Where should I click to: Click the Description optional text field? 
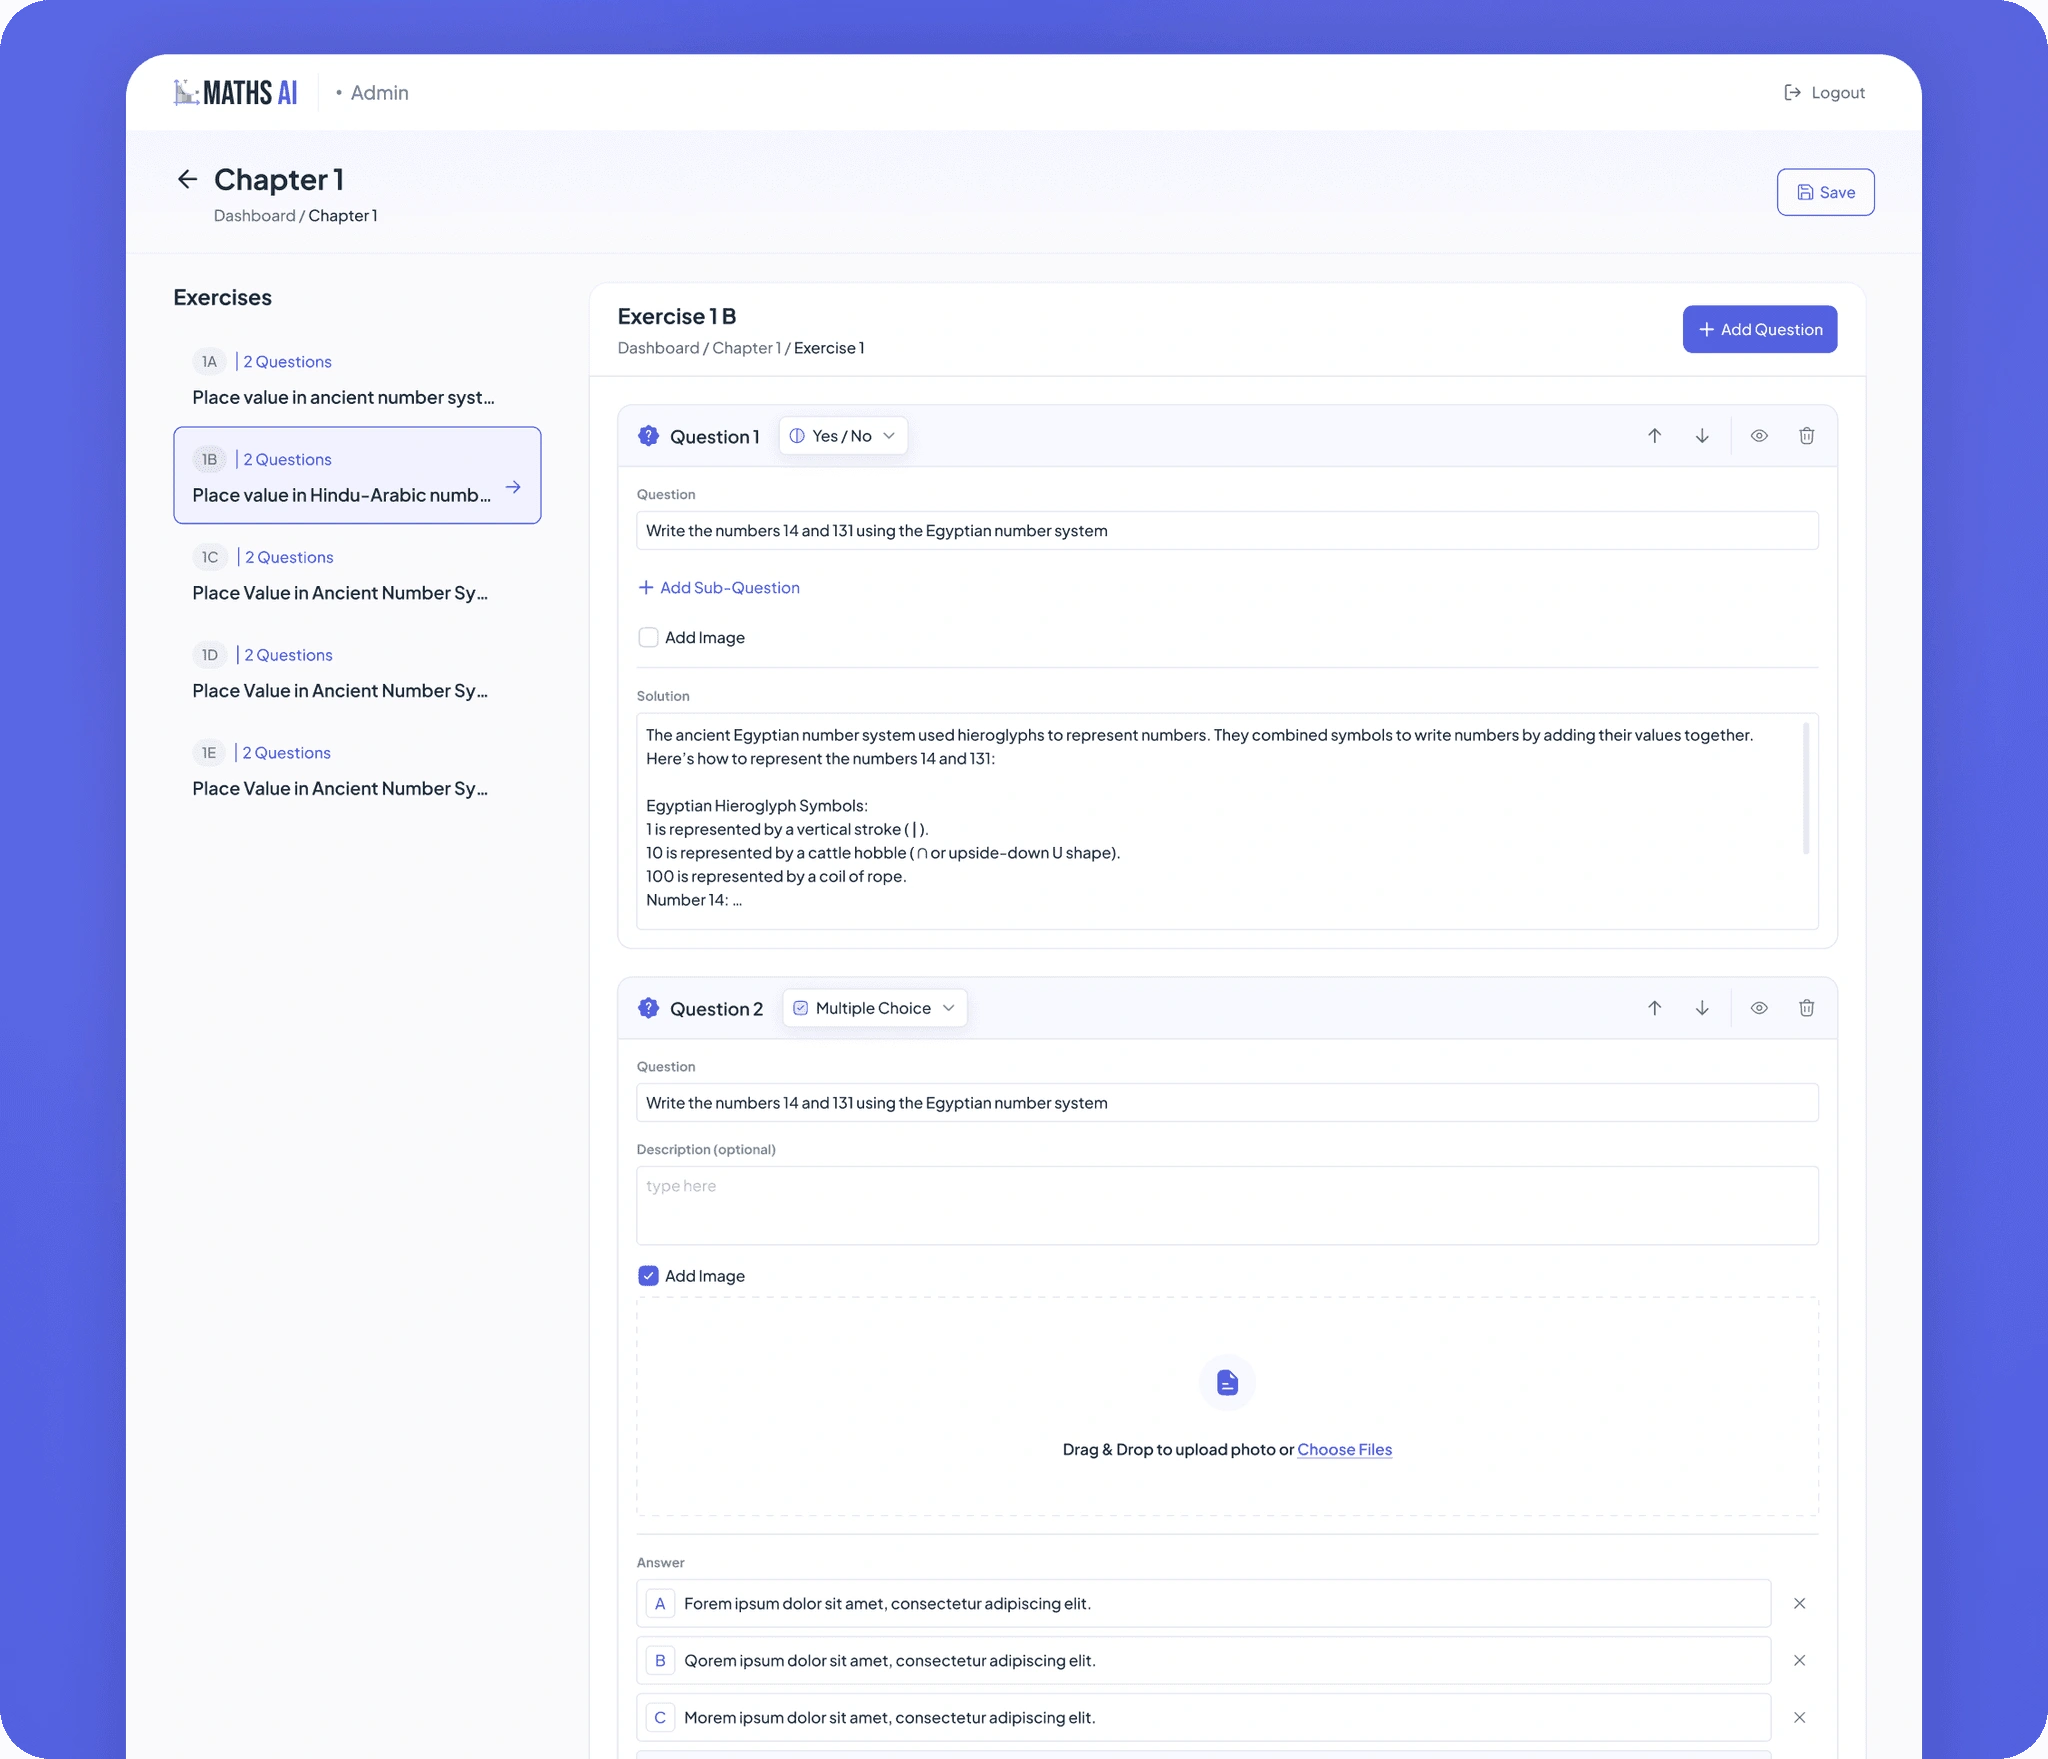point(1227,1205)
